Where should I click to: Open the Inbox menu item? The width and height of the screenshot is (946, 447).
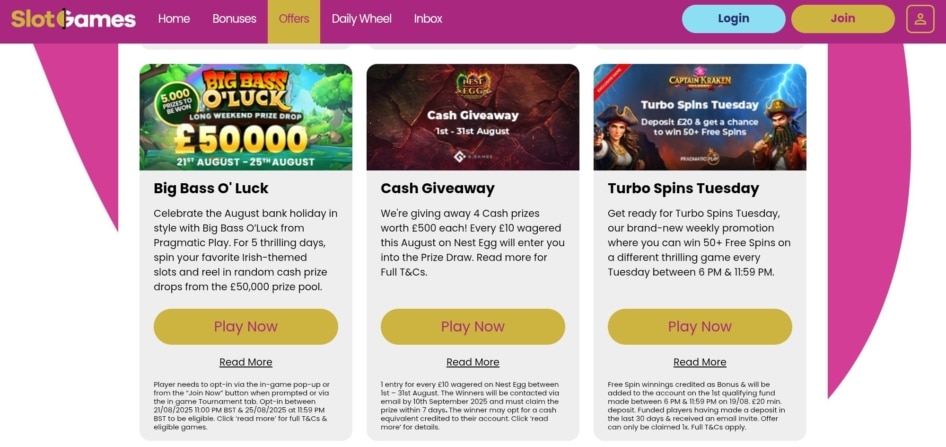tap(428, 19)
